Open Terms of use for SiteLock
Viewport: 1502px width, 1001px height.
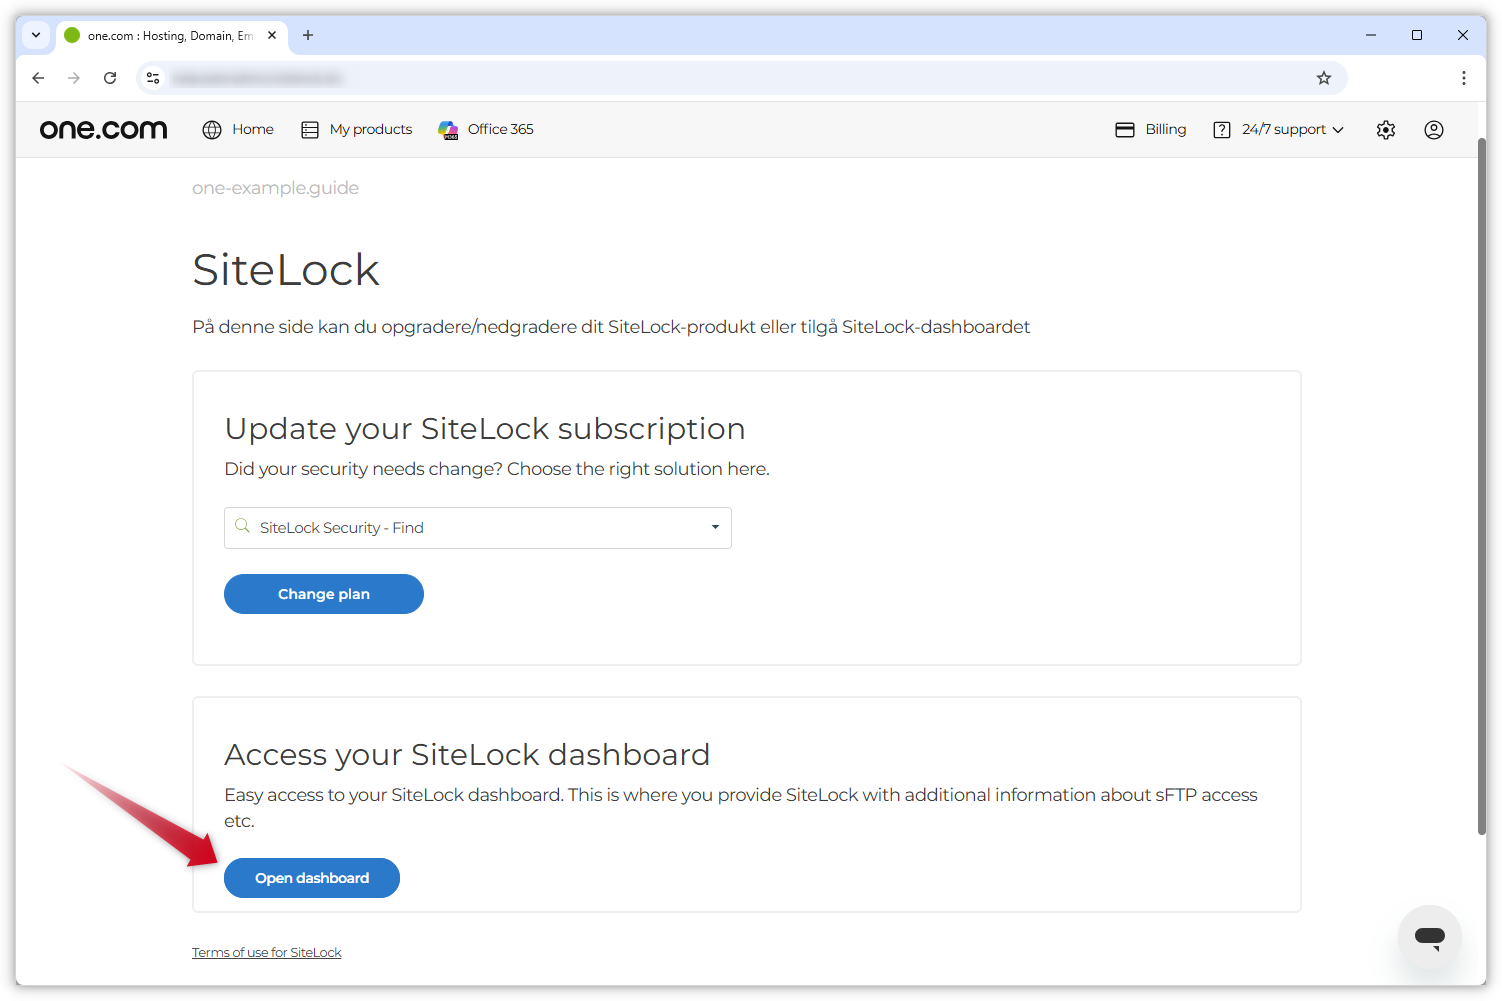point(266,951)
